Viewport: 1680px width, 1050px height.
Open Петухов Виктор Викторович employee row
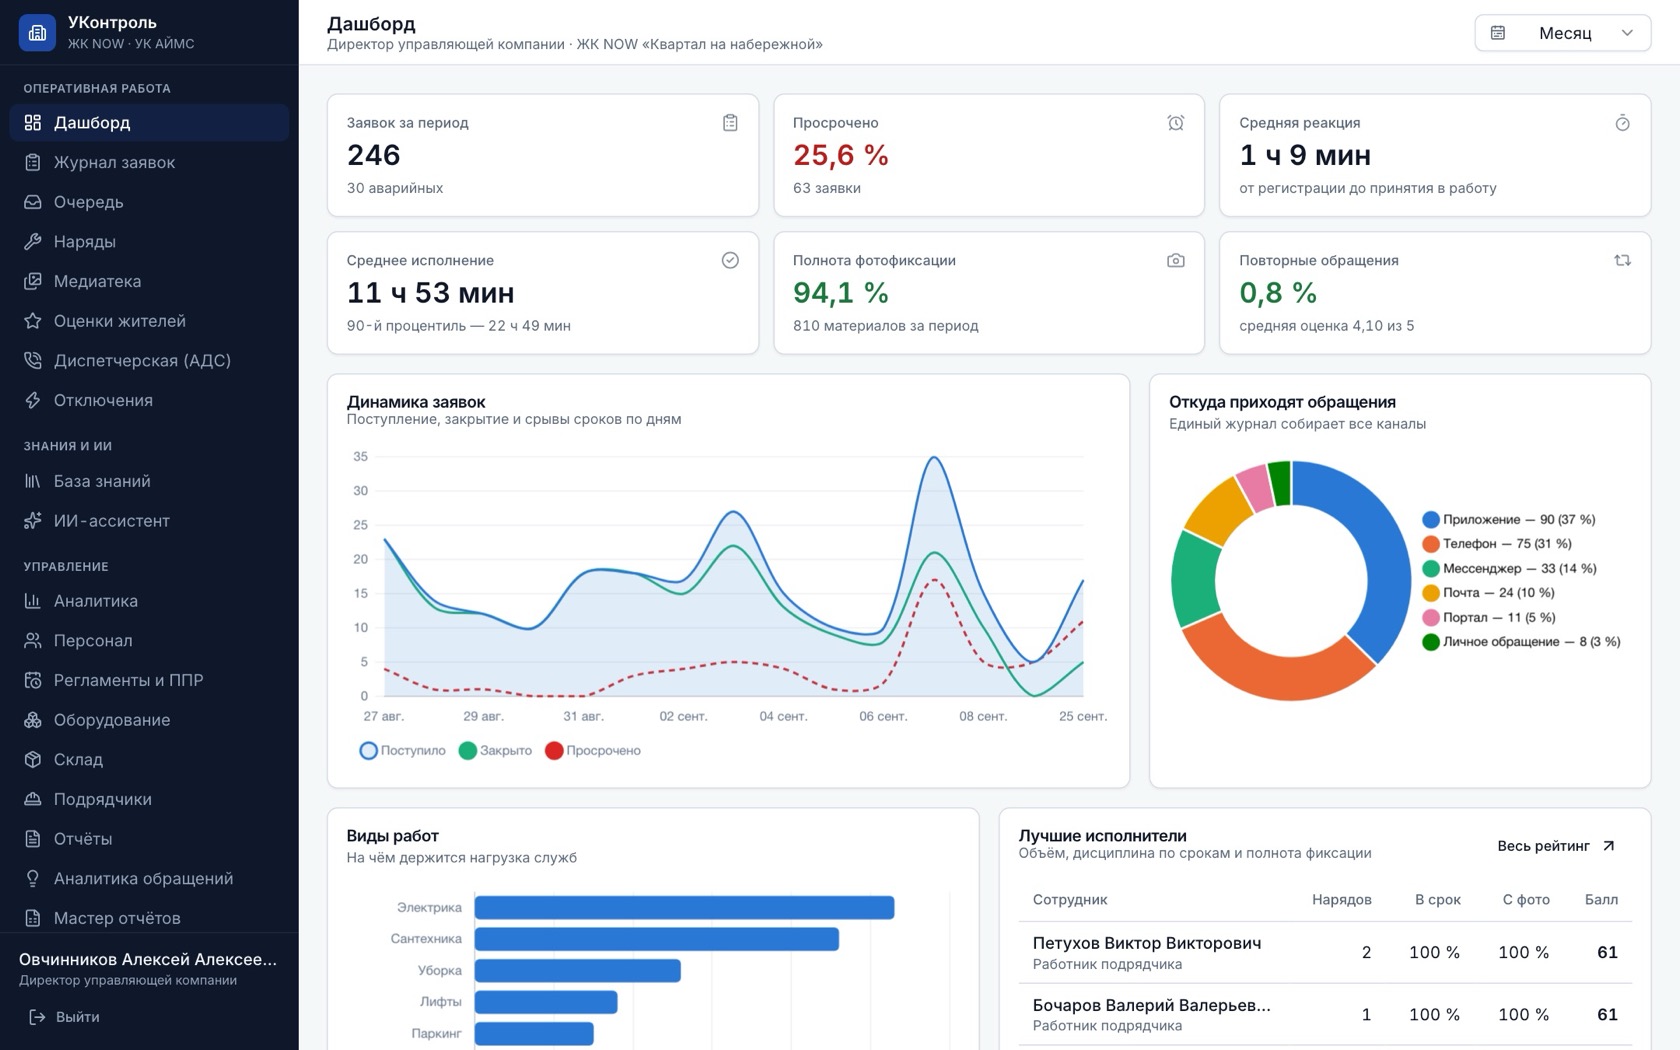pyautogui.click(x=1325, y=953)
